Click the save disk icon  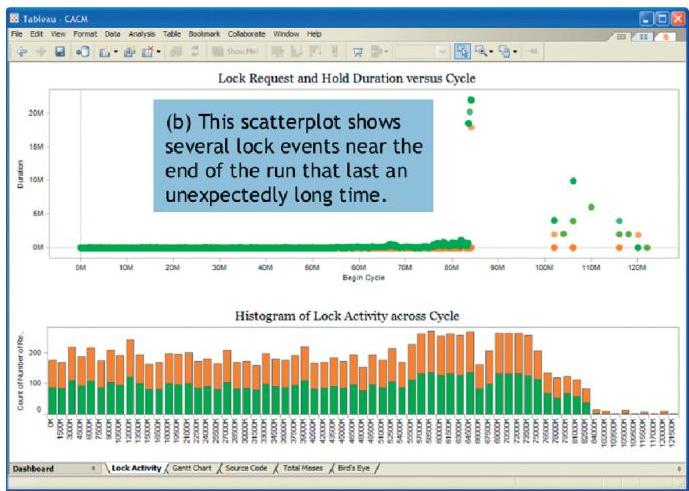(x=60, y=49)
